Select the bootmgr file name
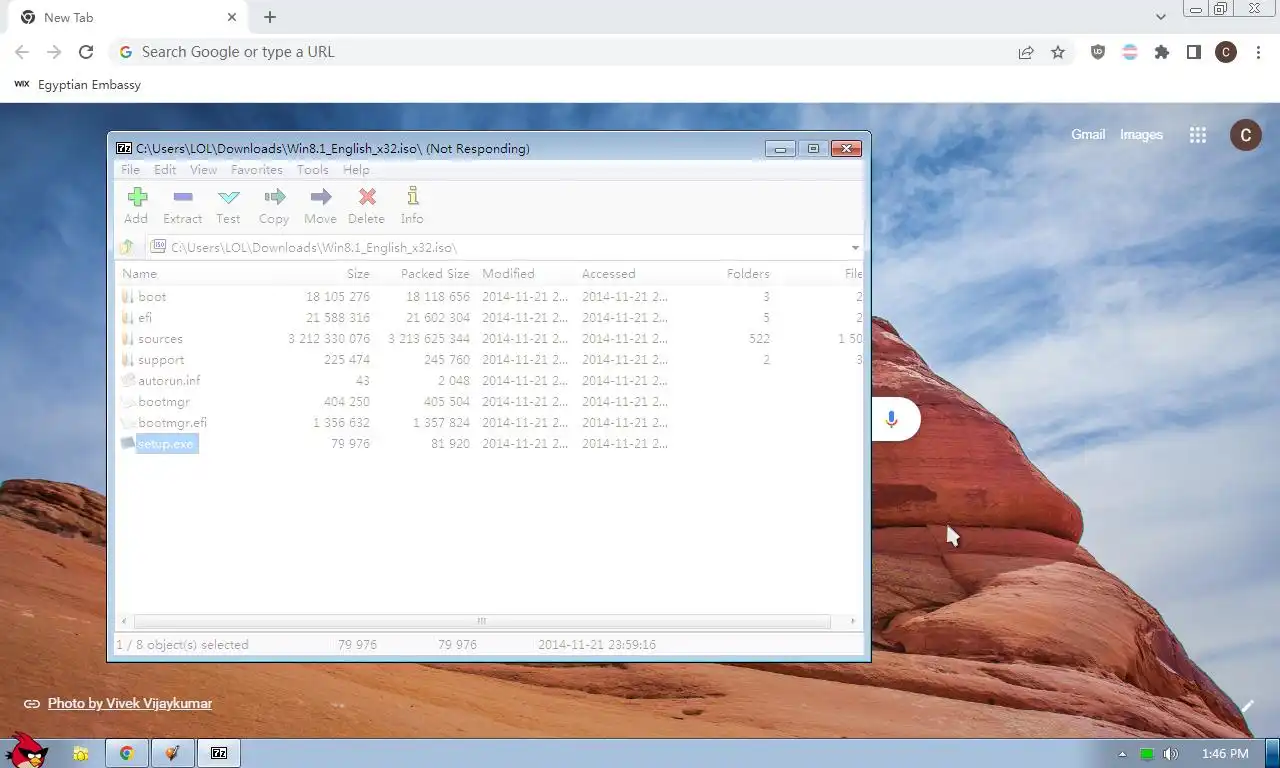 coord(164,401)
